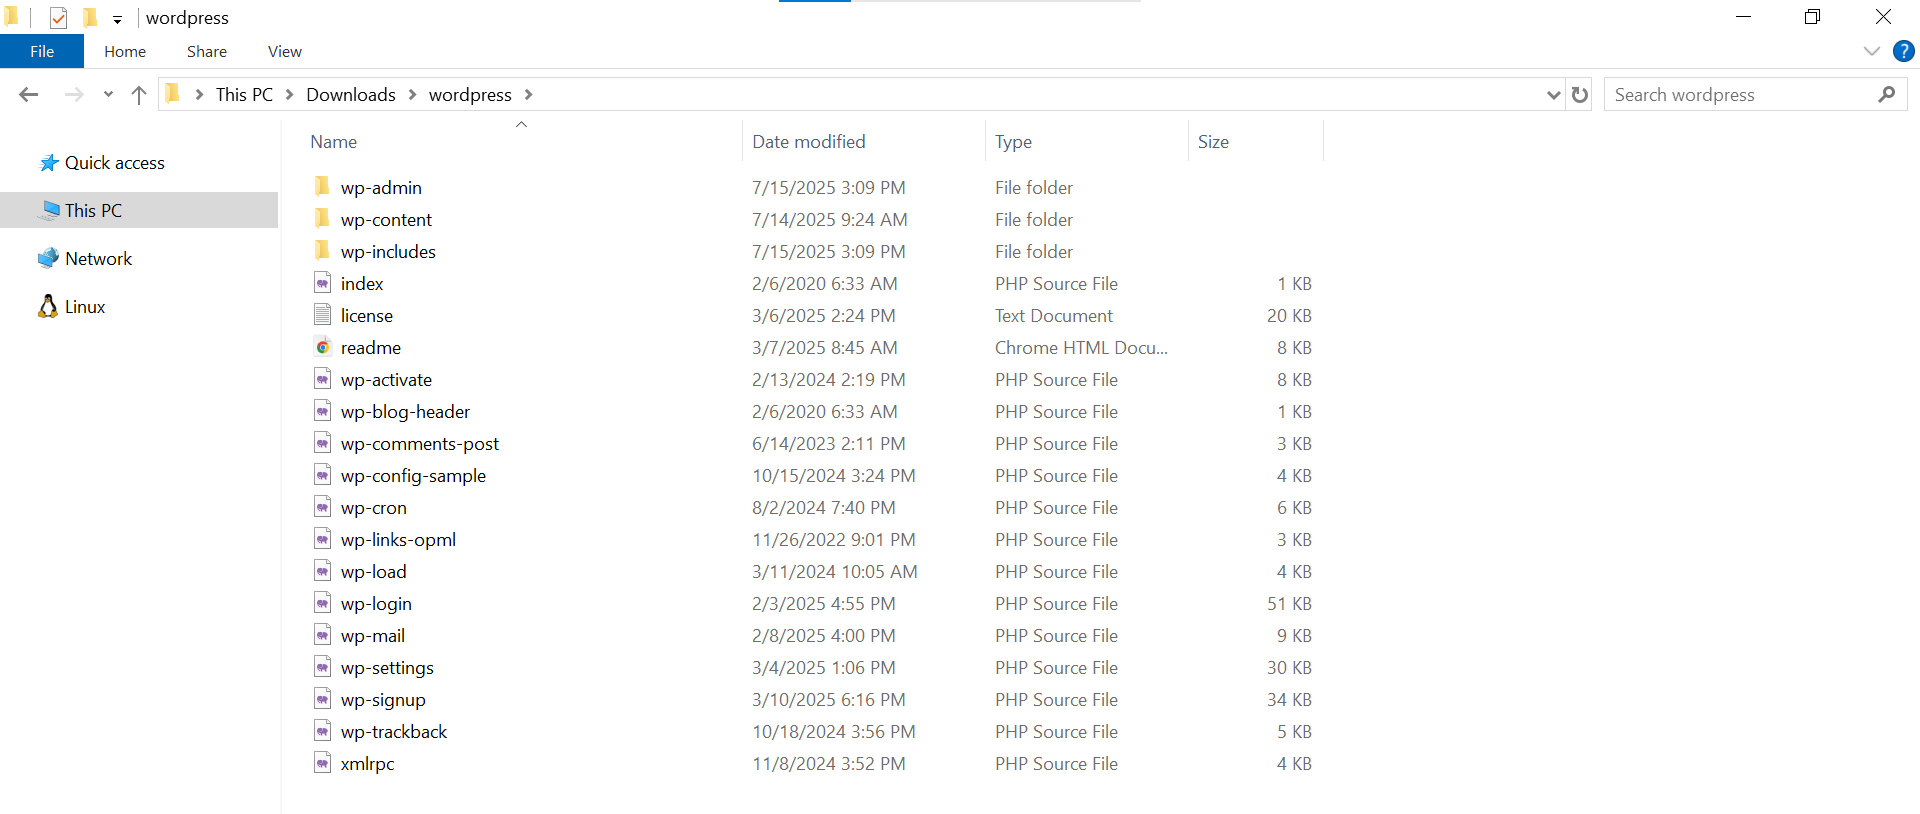Select the Linux penguin icon in sidebar
1920x814 pixels.
48,307
